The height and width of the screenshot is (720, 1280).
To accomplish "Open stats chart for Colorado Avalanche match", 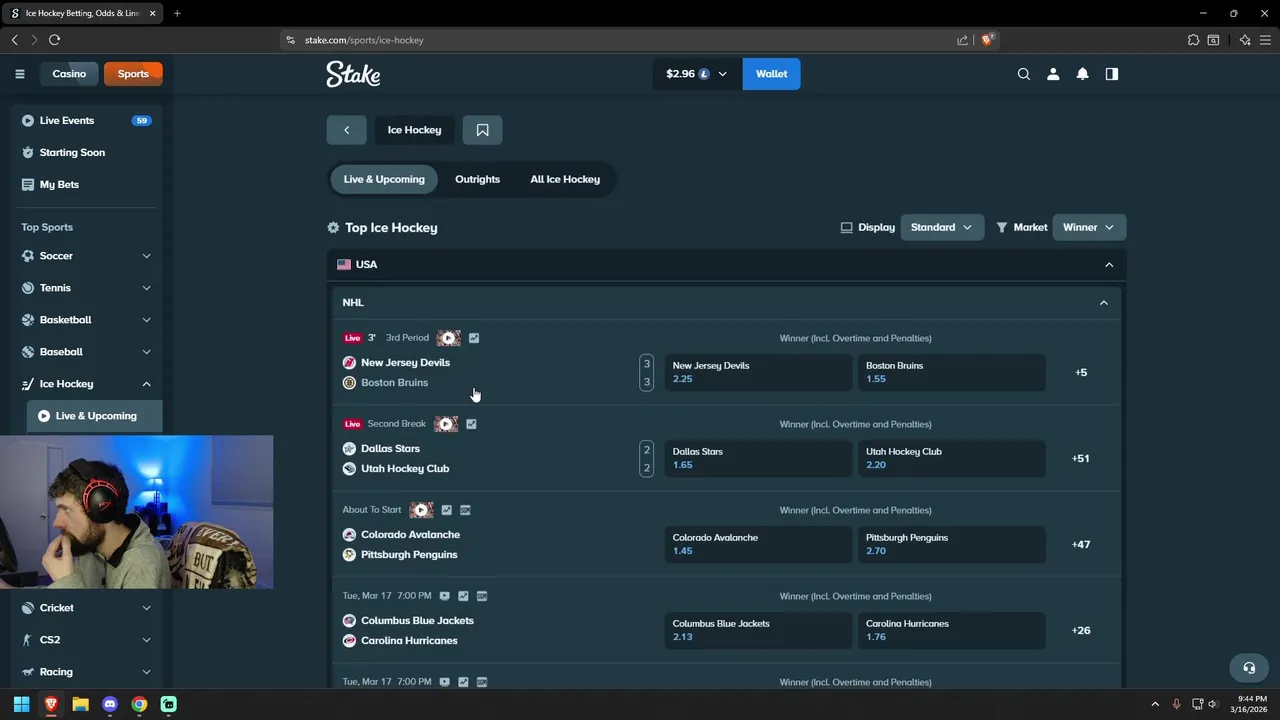I will [x=446, y=510].
